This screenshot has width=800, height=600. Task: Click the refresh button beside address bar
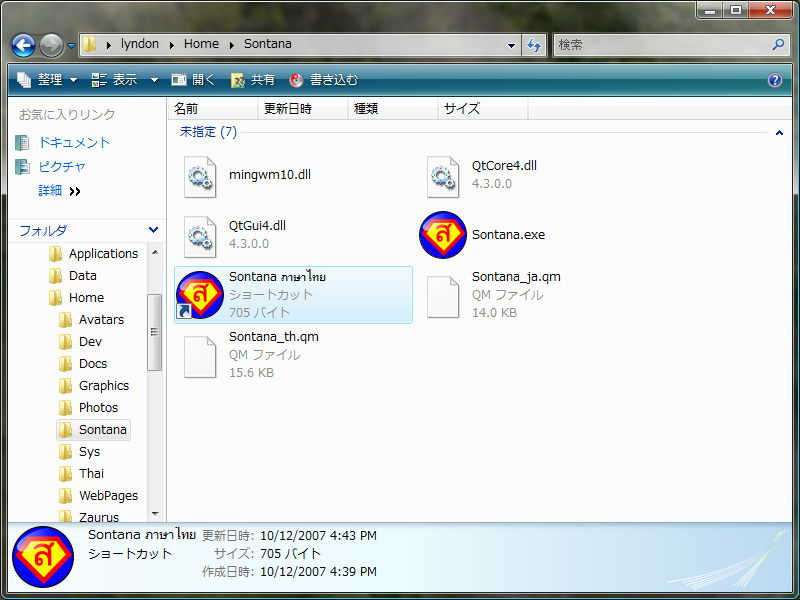[x=534, y=45]
